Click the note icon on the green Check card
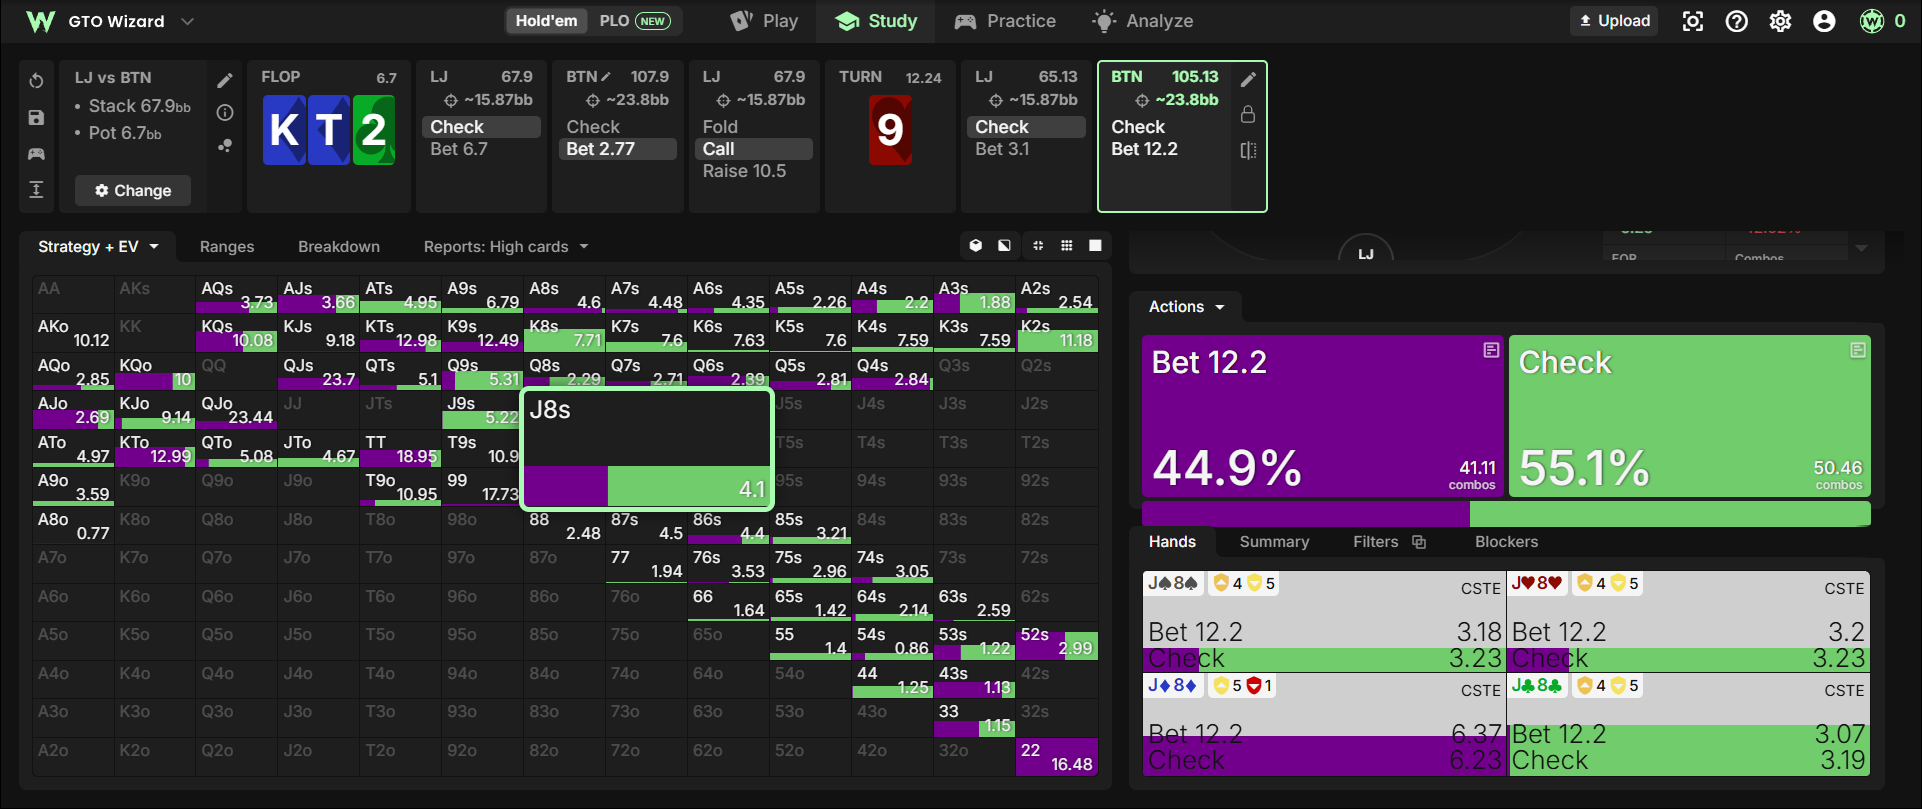1922x809 pixels. [1858, 350]
